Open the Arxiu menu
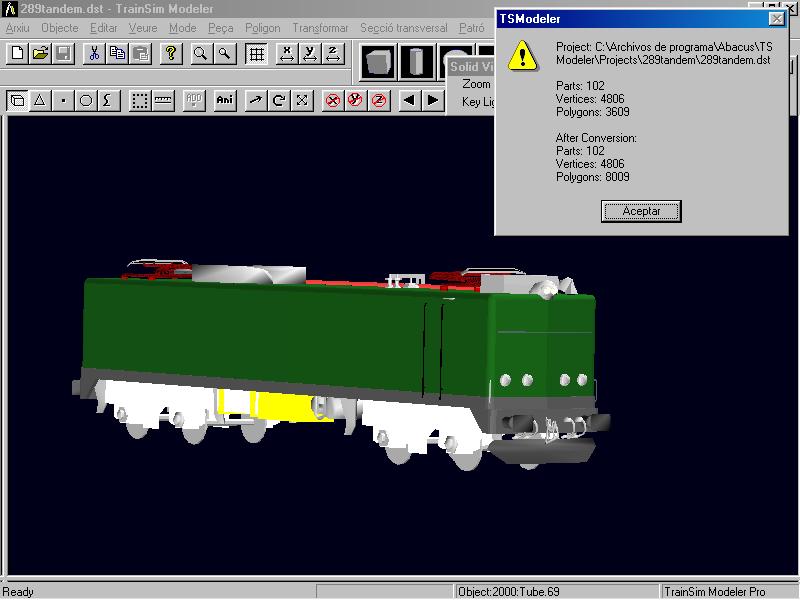This screenshot has width=800, height=600. coord(18,28)
